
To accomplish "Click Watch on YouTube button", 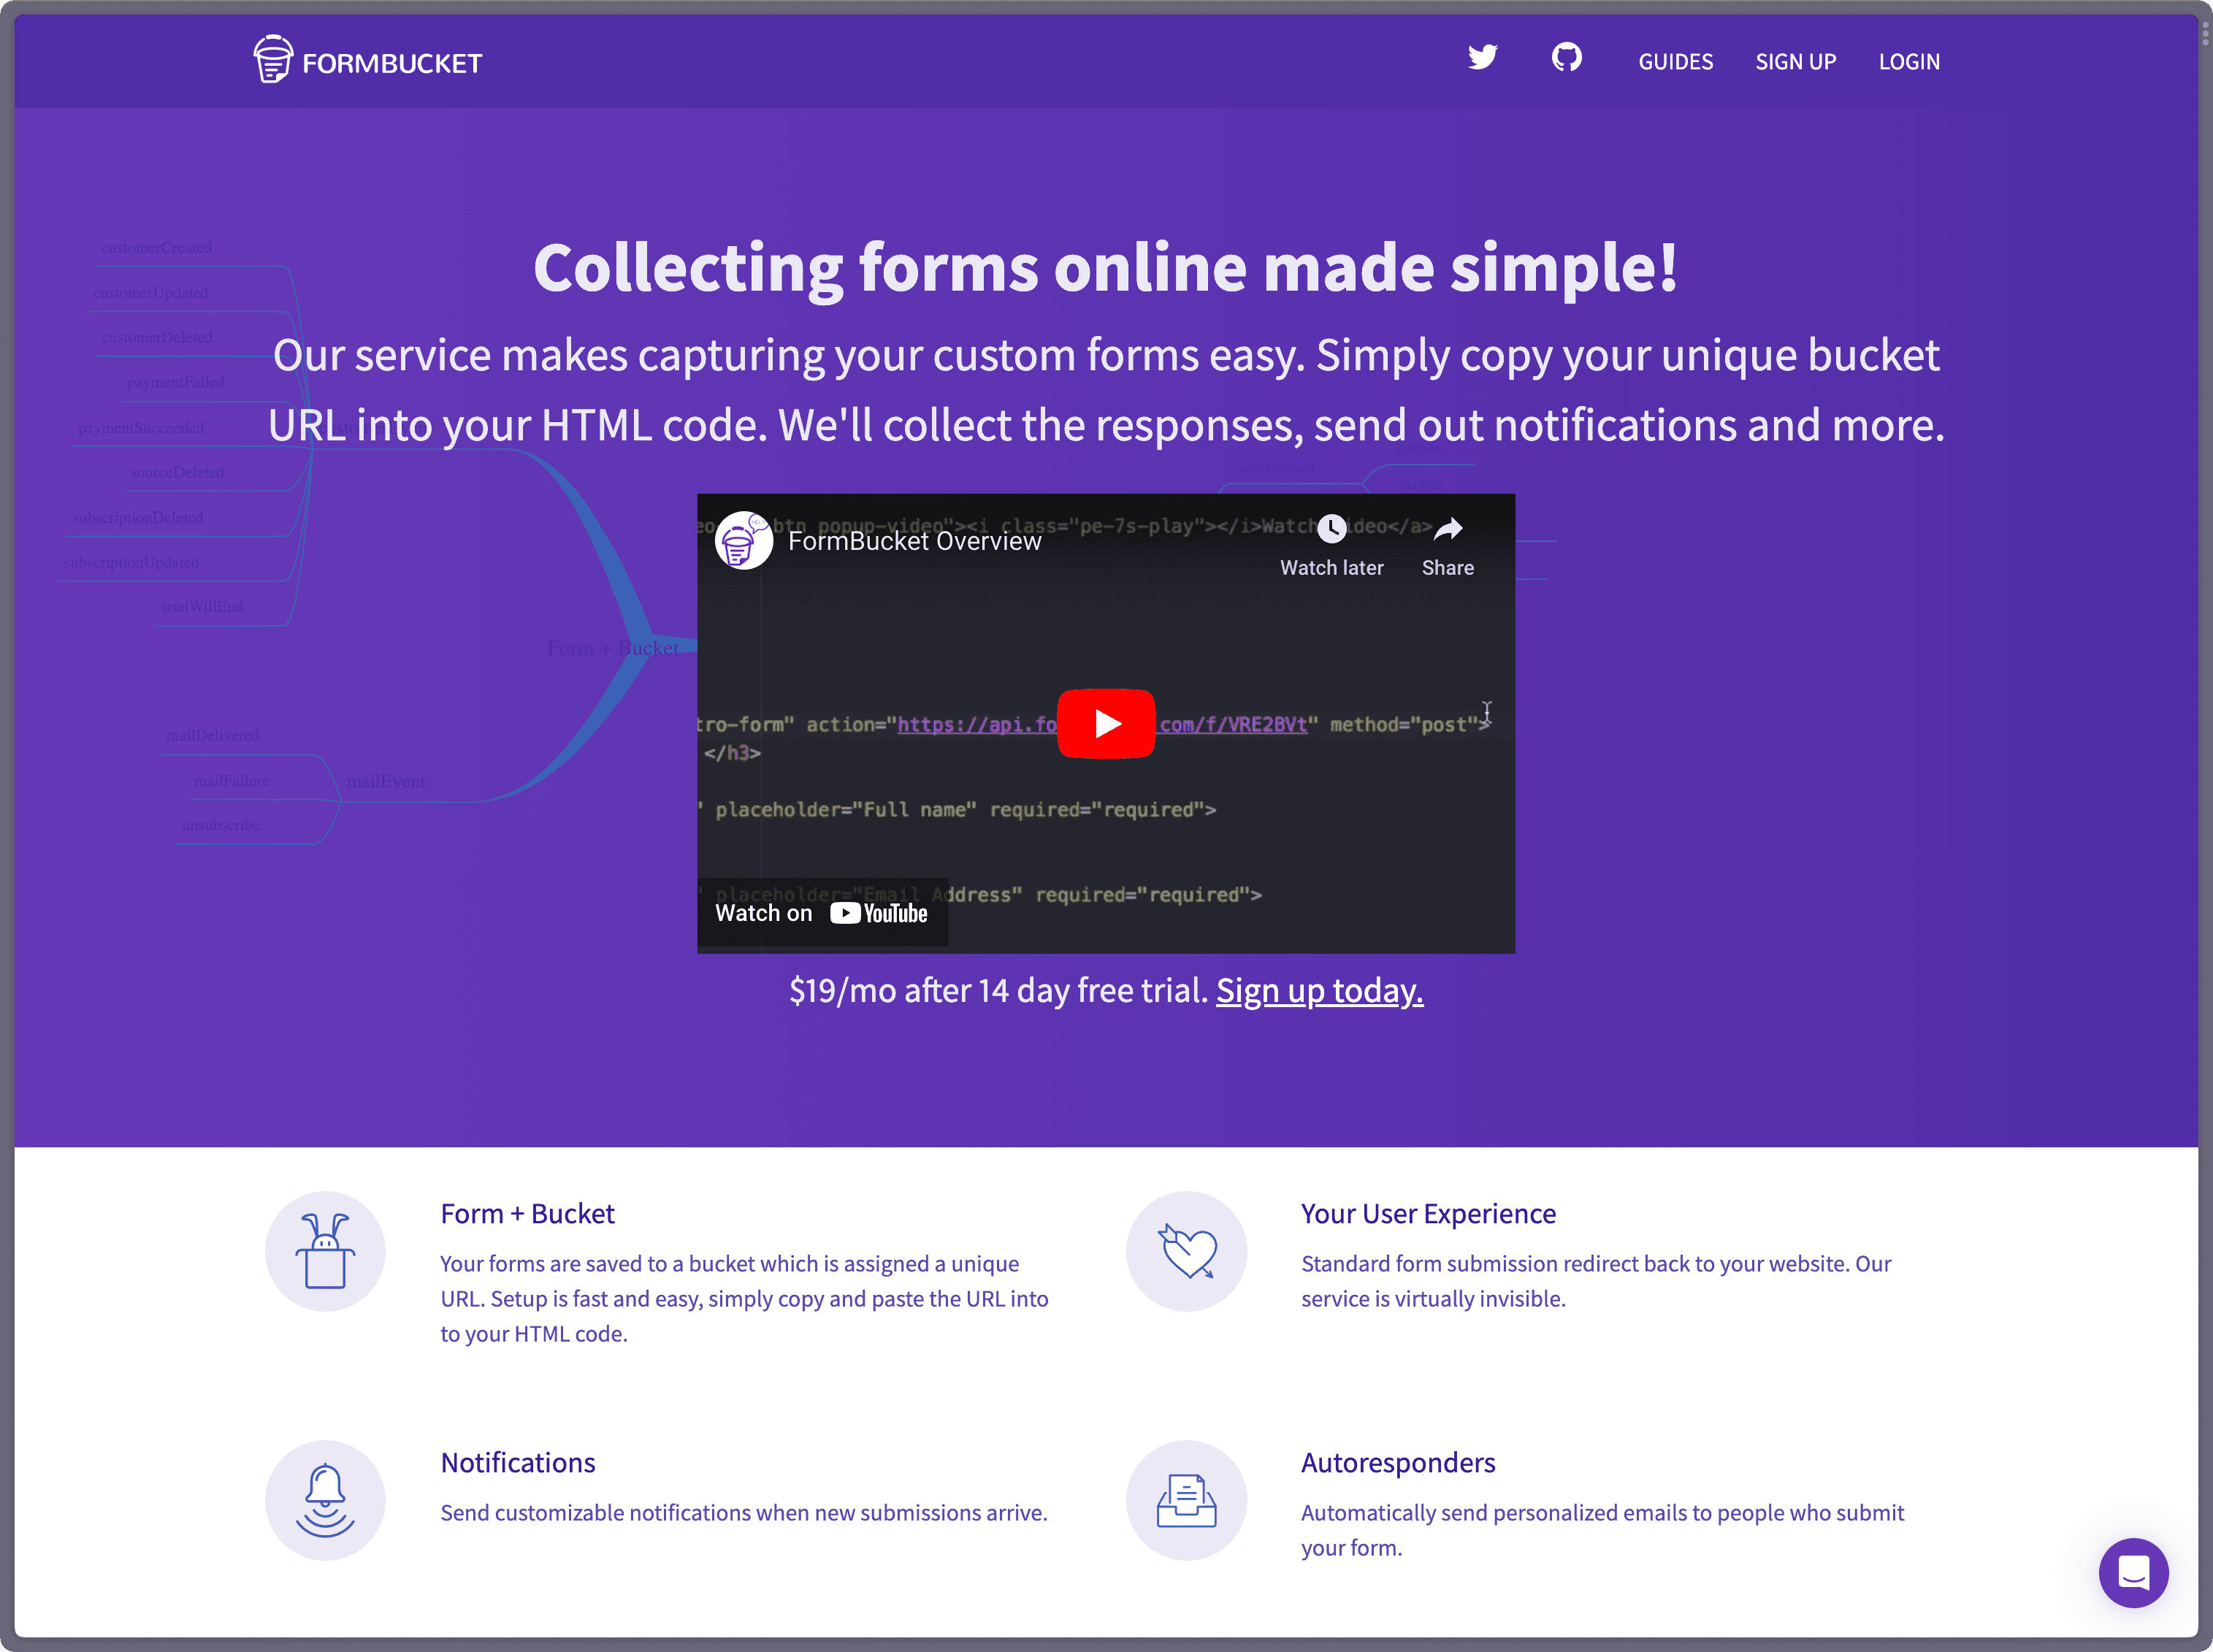I will [822, 913].
